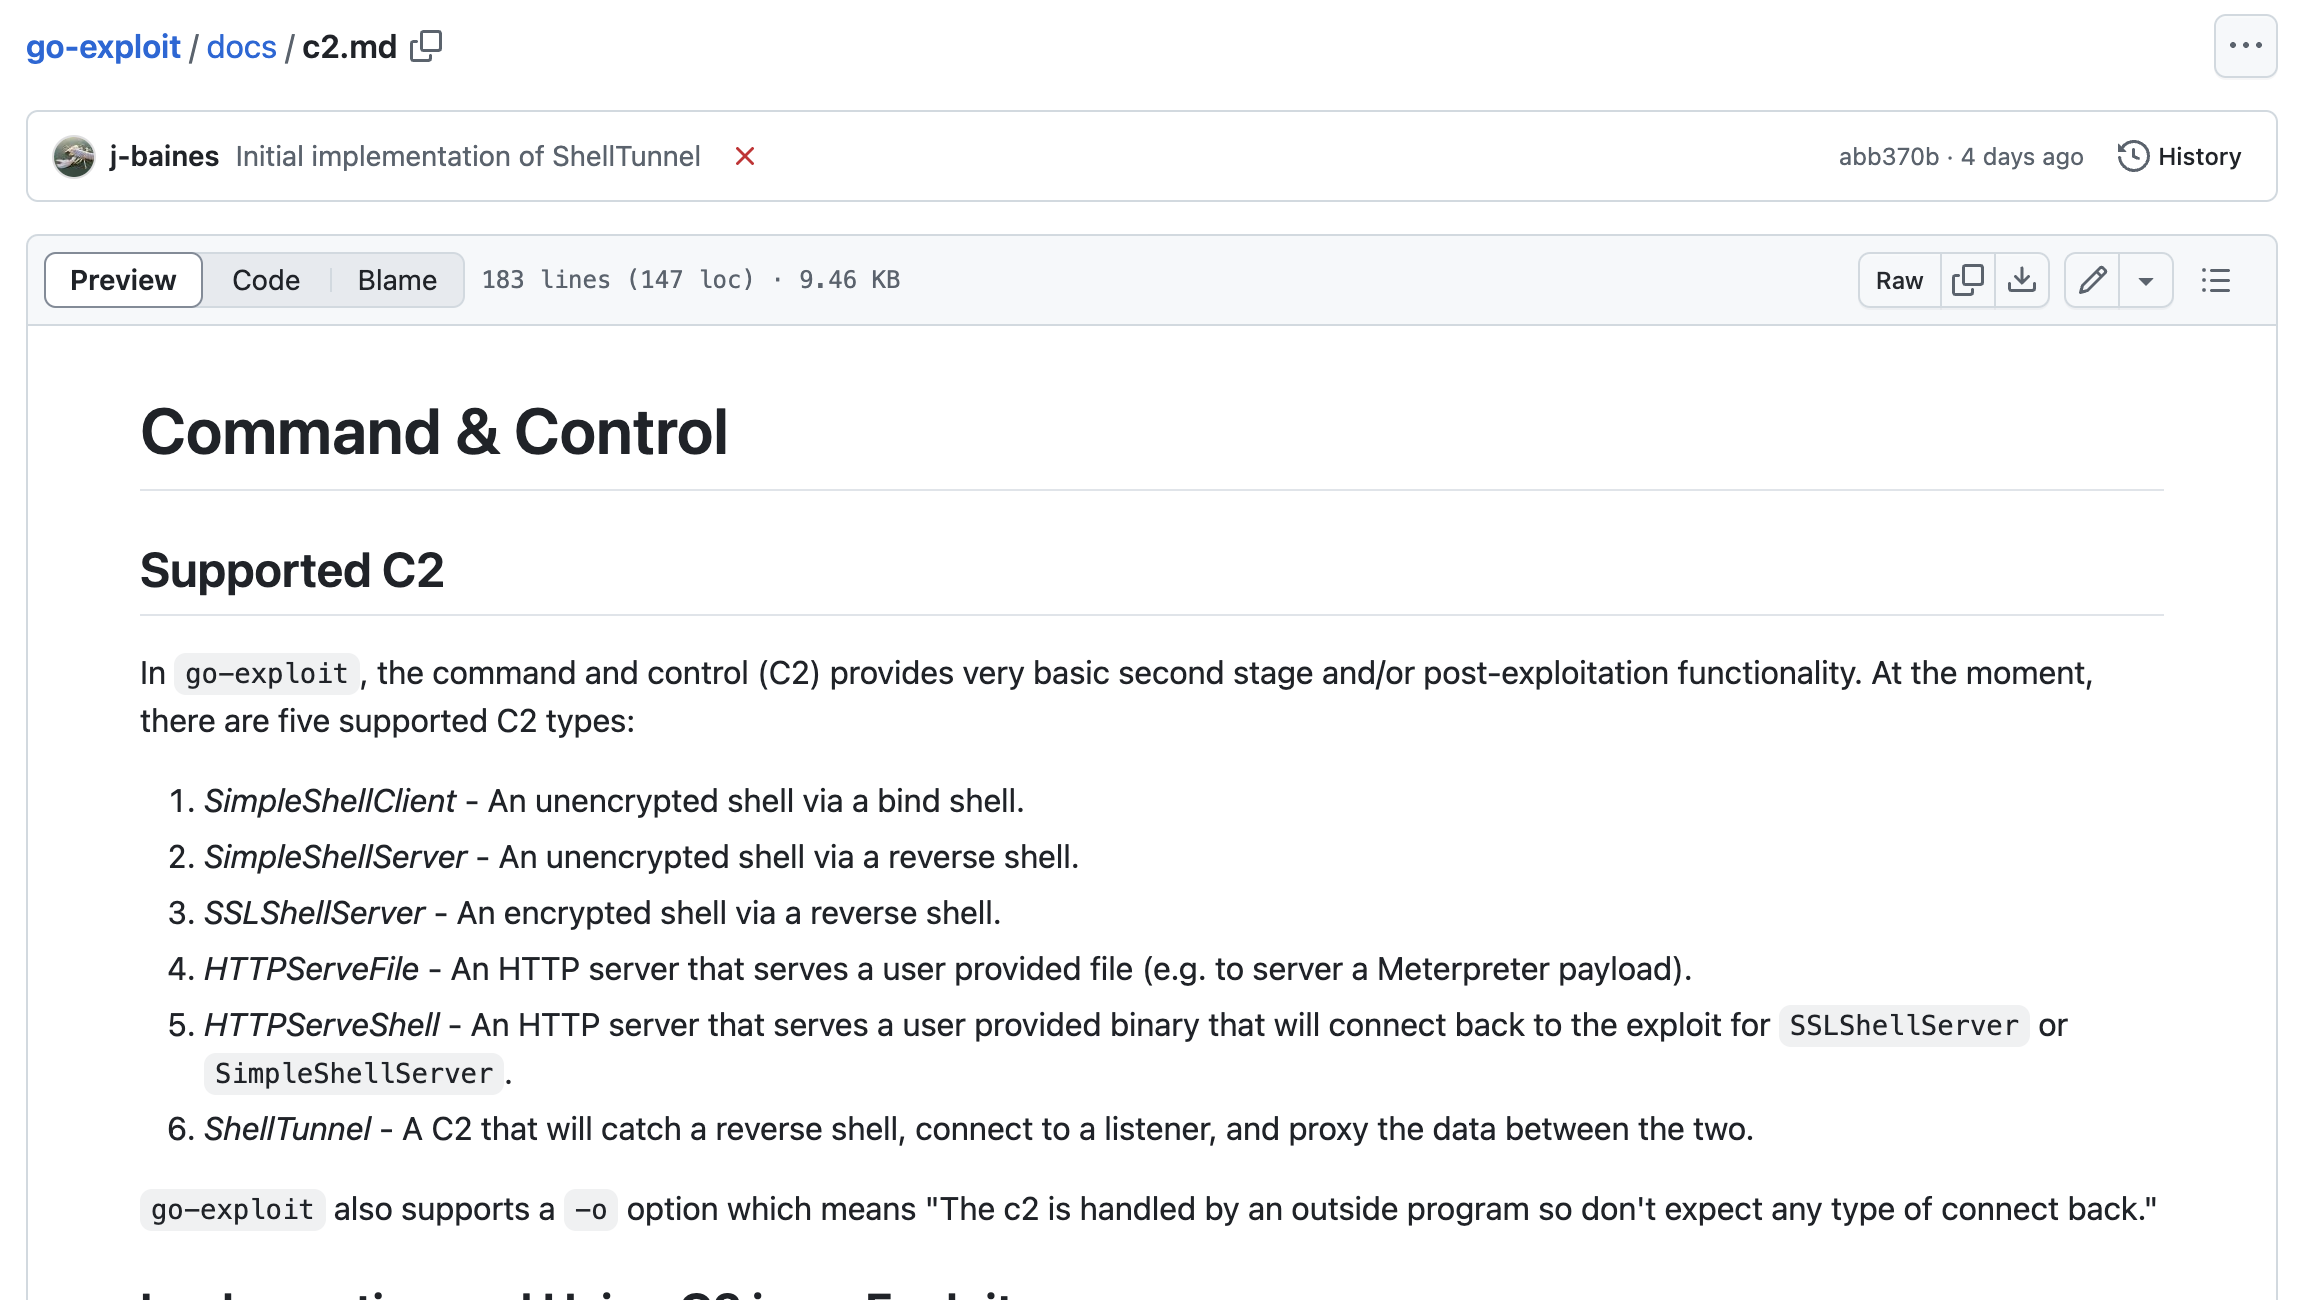Viewport: 2306px width, 1300px height.
Task: Switch to the Blame tab
Action: (396, 280)
